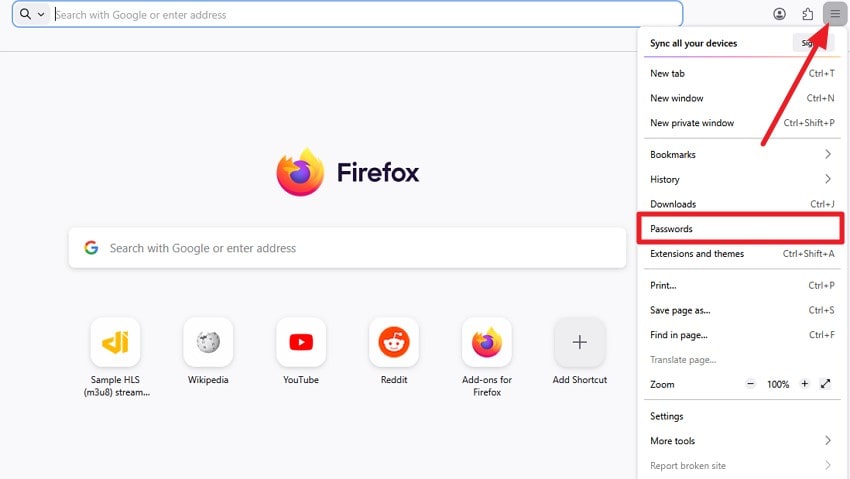
Task: Open the Bookmarks submenu
Action: coord(742,154)
